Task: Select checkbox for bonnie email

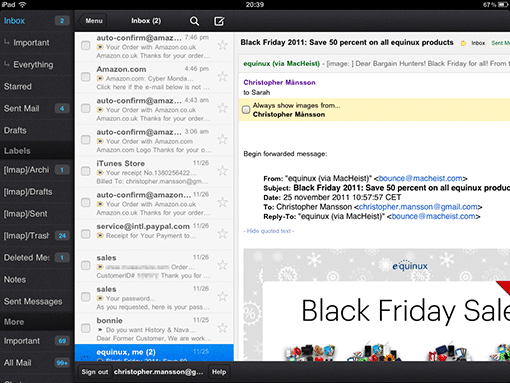Action: pyautogui.click(x=86, y=328)
